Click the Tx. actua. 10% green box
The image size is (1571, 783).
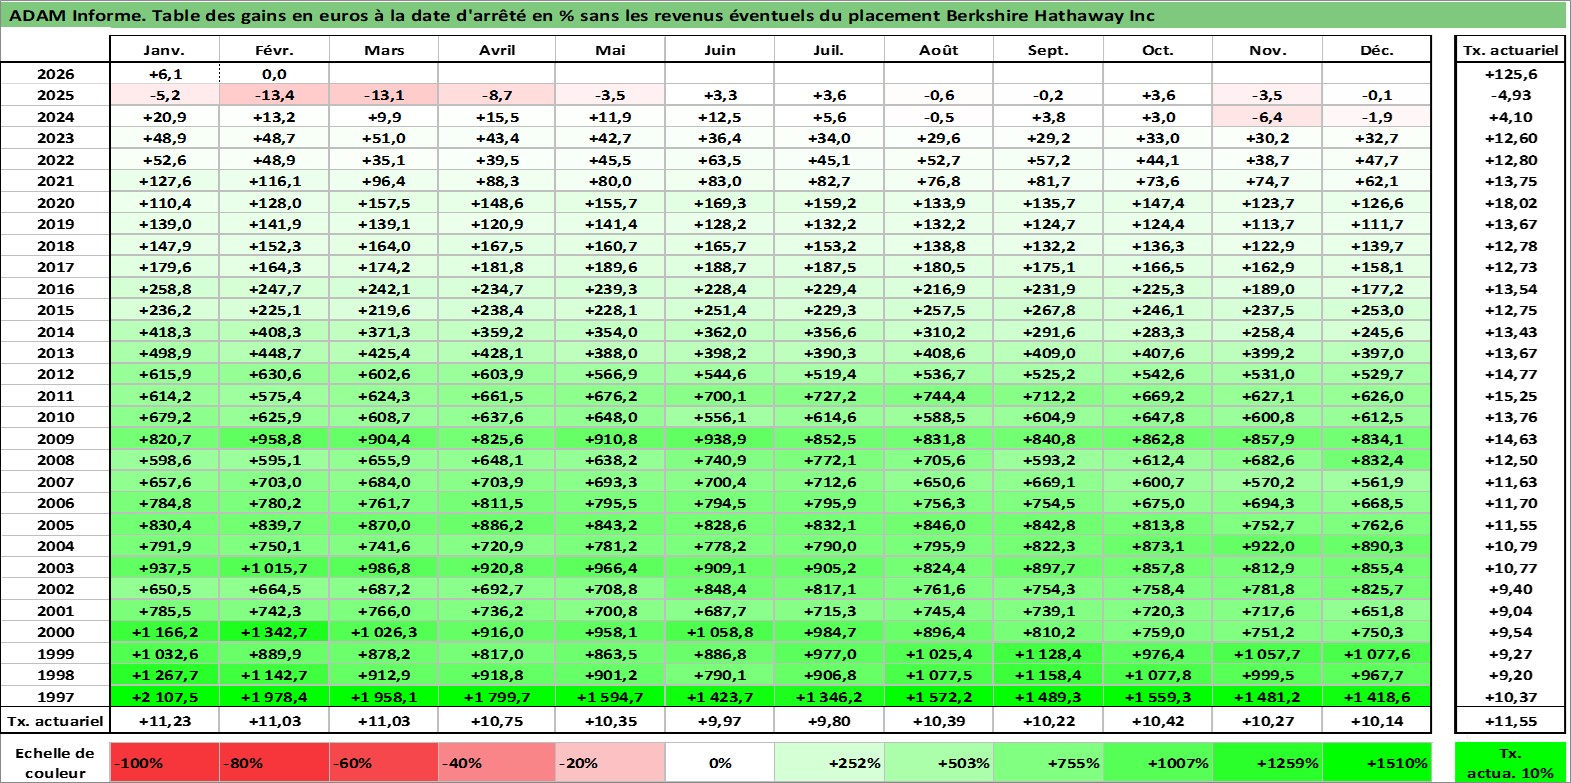[x=1510, y=762]
